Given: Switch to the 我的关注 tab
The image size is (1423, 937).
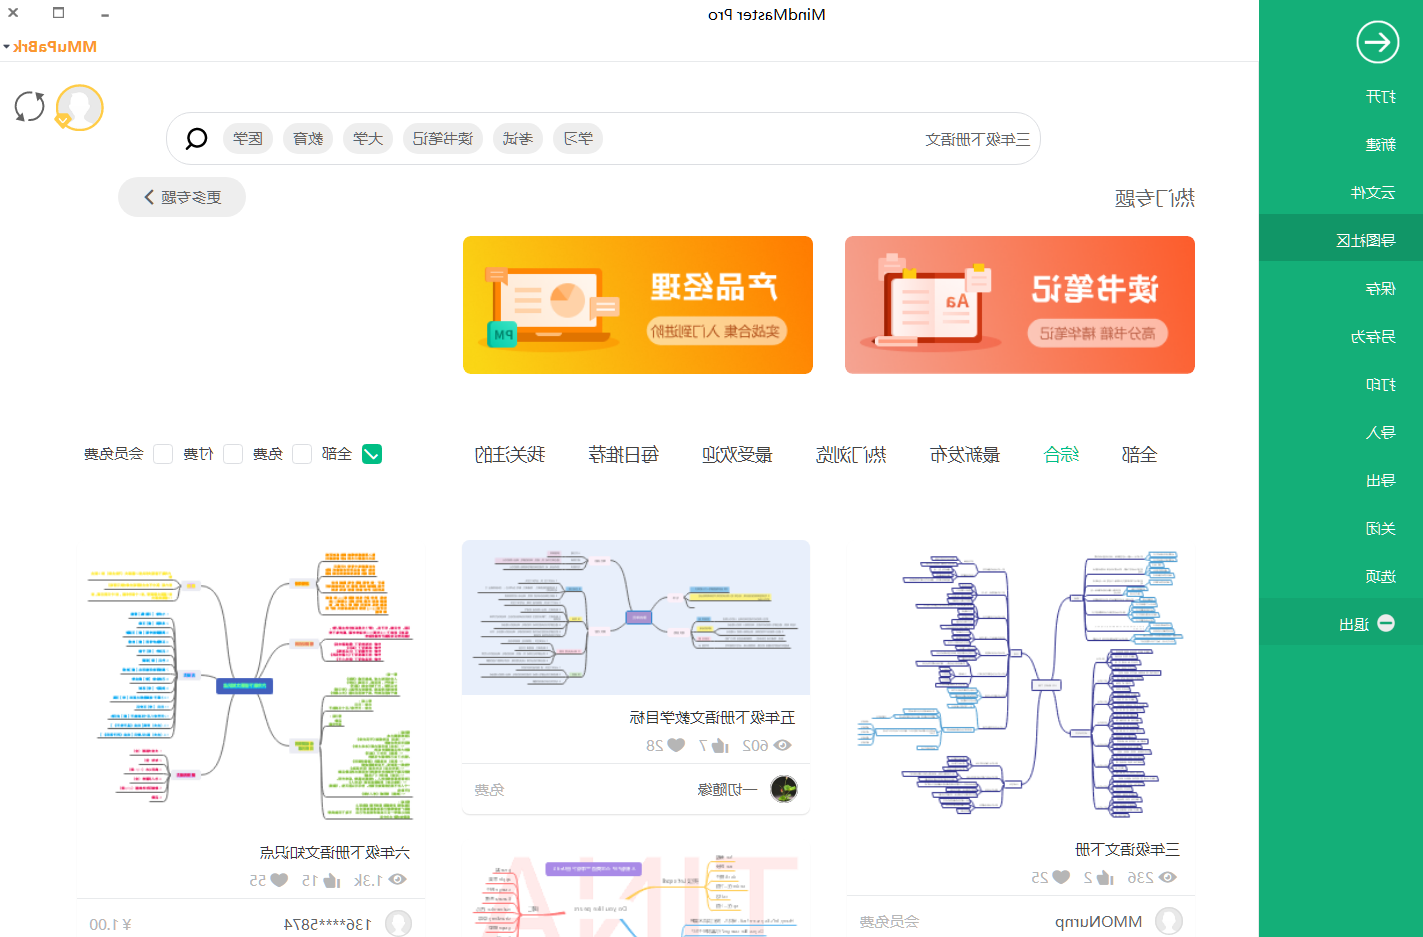Looking at the screenshot, I should click(x=510, y=455).
